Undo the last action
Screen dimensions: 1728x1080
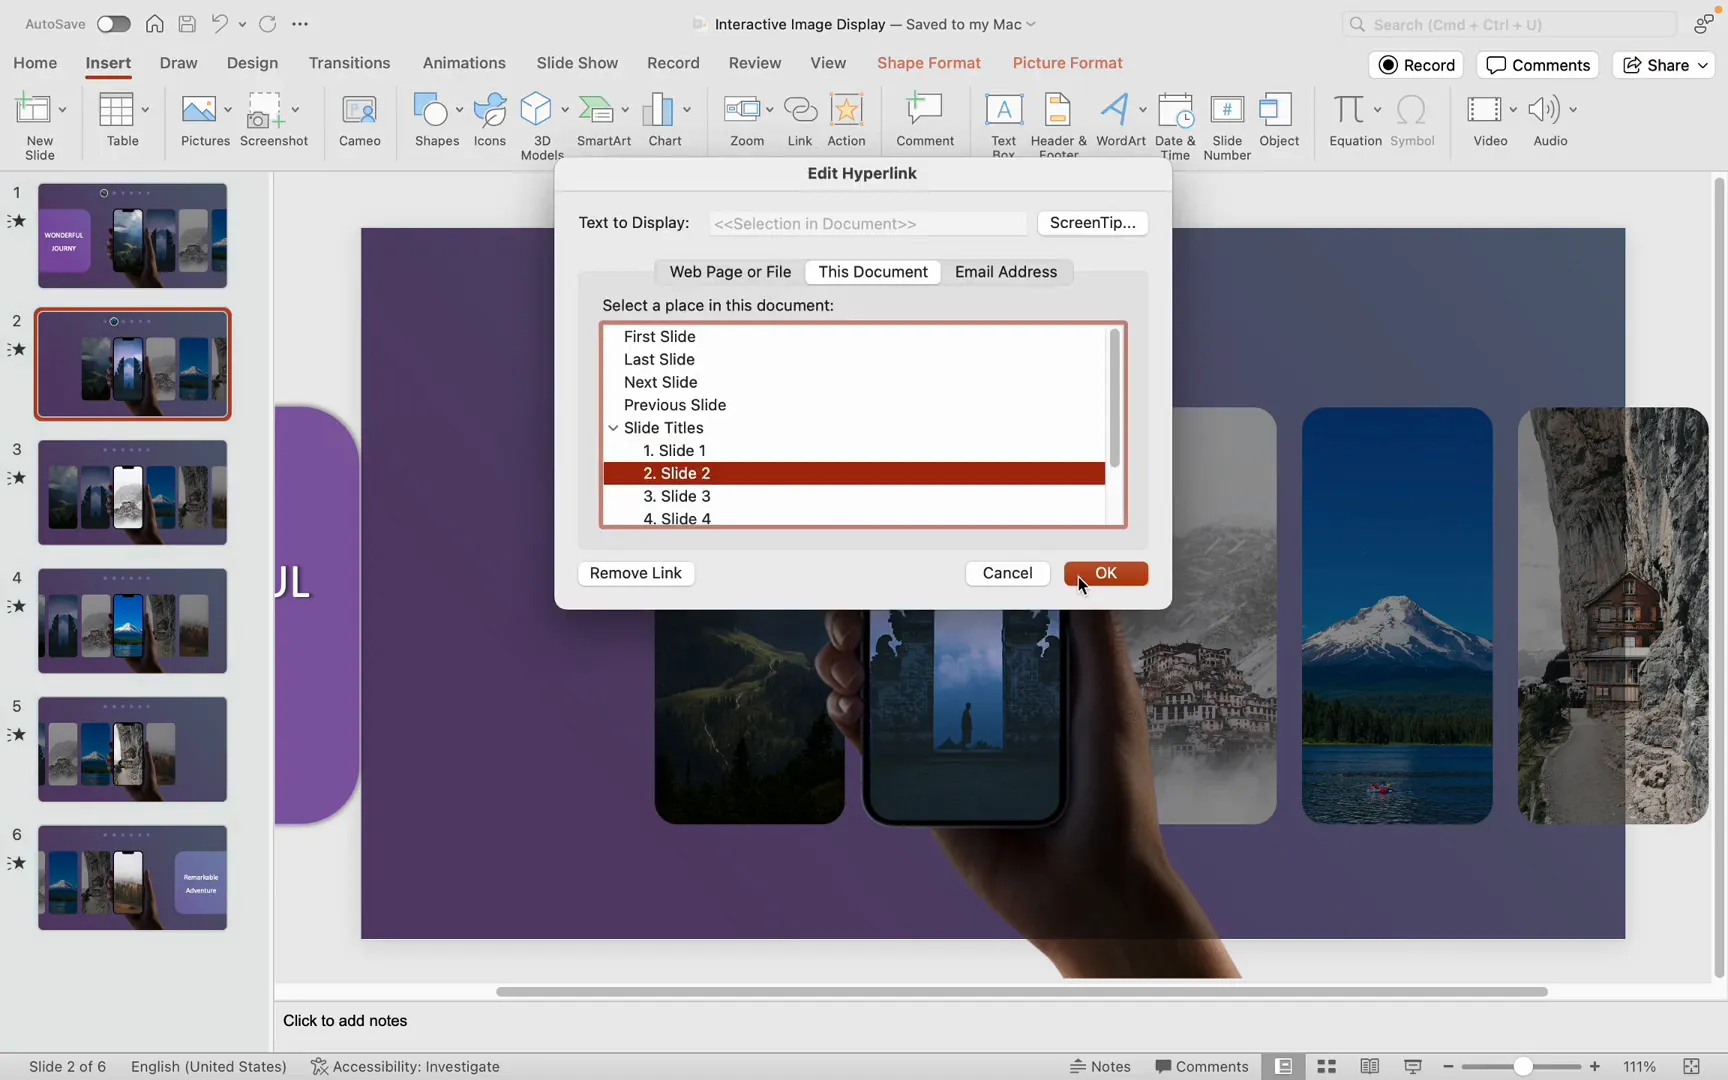click(x=219, y=24)
